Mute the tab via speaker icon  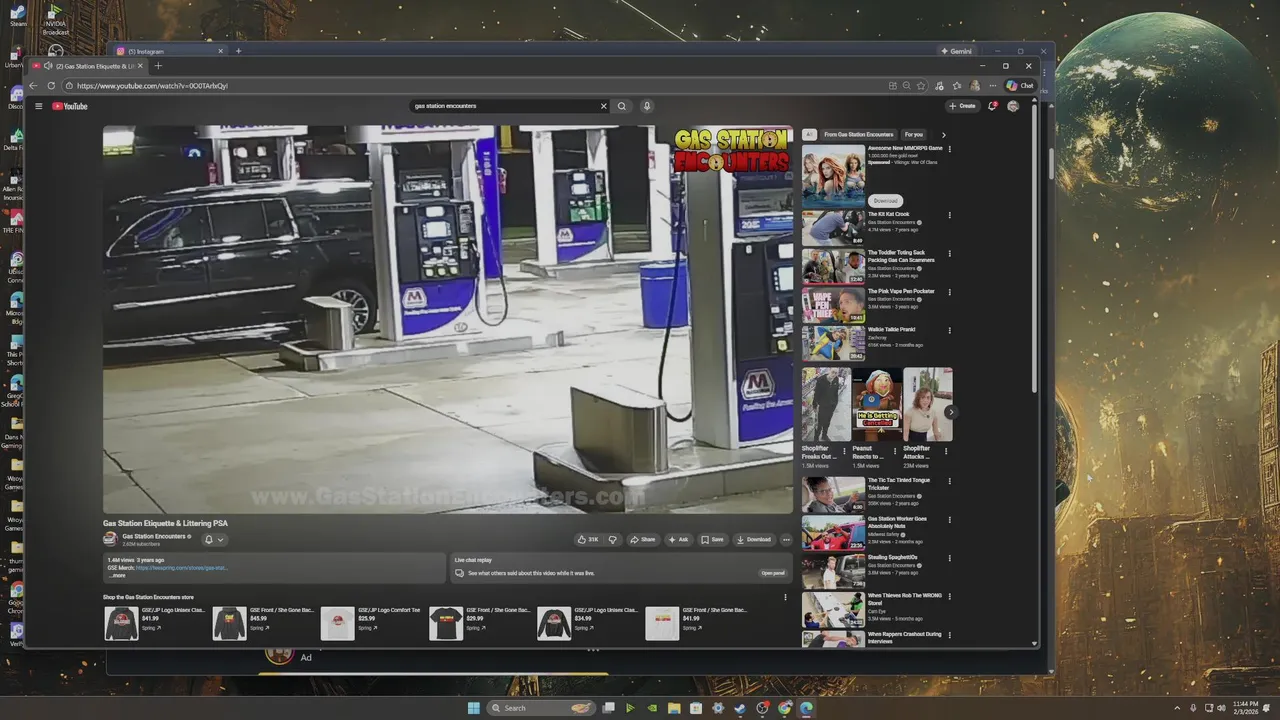pos(47,66)
